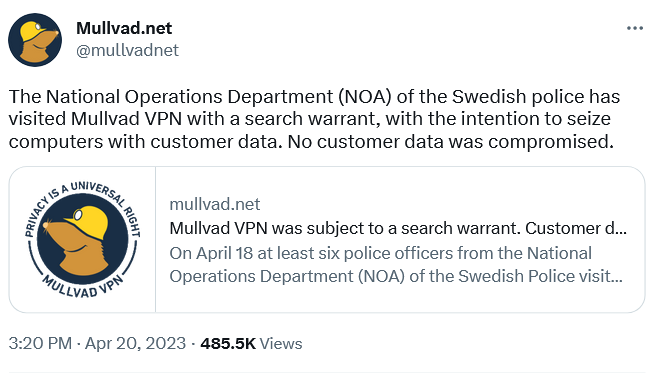Click the "PRIVACY IS A UNIVERSAL RIGHT" arc text

[x=82, y=204]
